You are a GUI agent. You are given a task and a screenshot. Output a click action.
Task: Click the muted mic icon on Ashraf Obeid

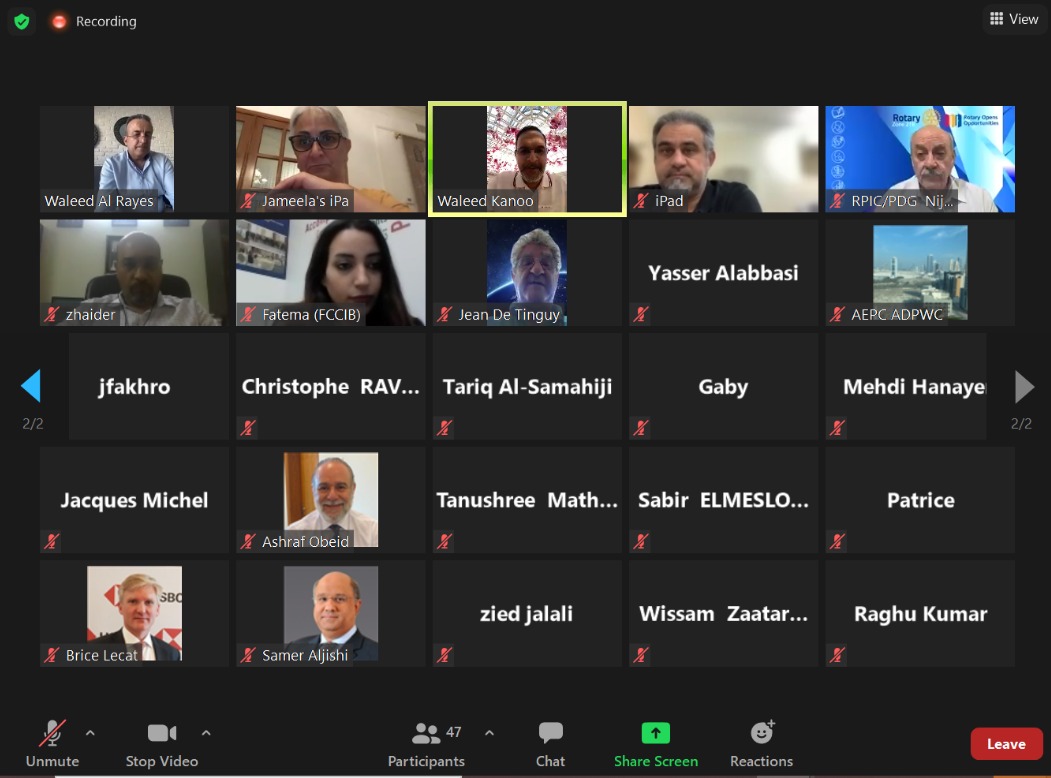tap(249, 541)
